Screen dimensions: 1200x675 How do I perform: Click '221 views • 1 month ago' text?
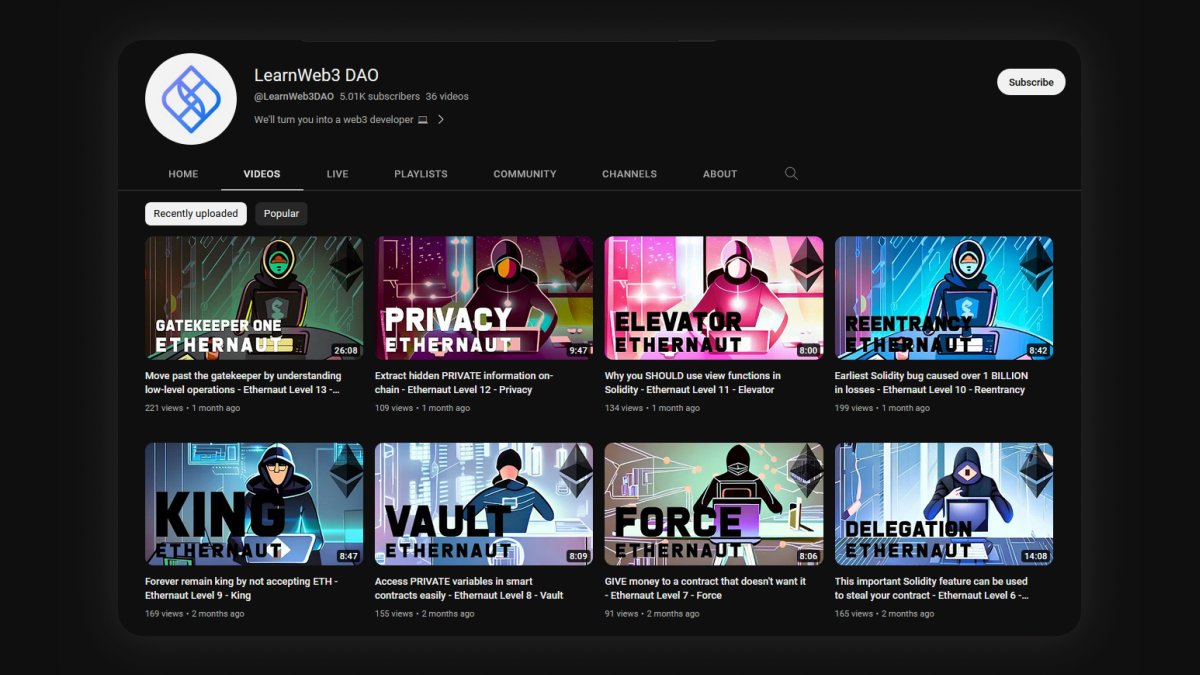(192, 408)
